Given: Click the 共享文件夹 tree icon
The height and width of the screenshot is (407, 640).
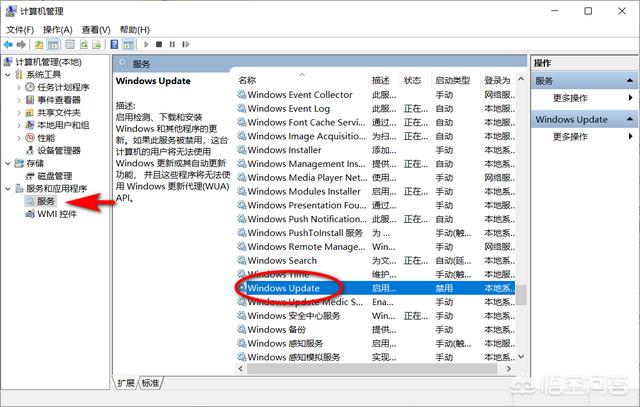Looking at the screenshot, I should (30, 112).
